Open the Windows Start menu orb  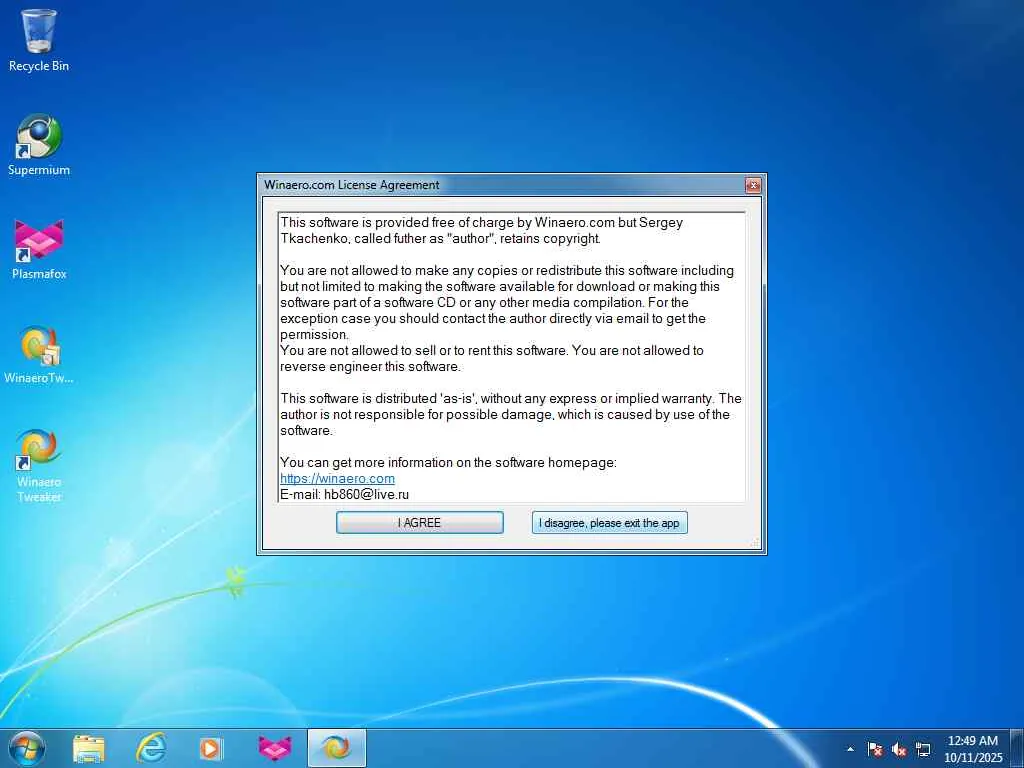pyautogui.click(x=27, y=748)
